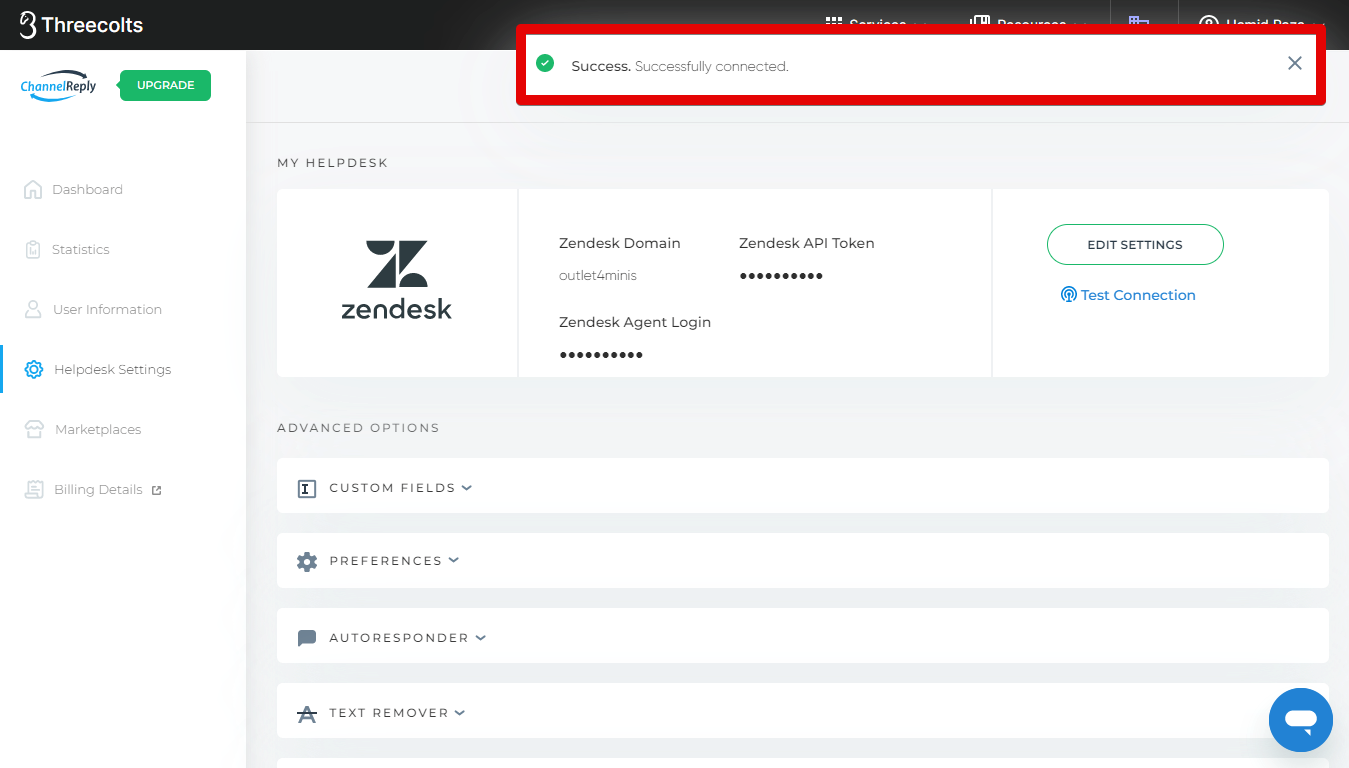Click the Test Connection link

[1138, 295]
